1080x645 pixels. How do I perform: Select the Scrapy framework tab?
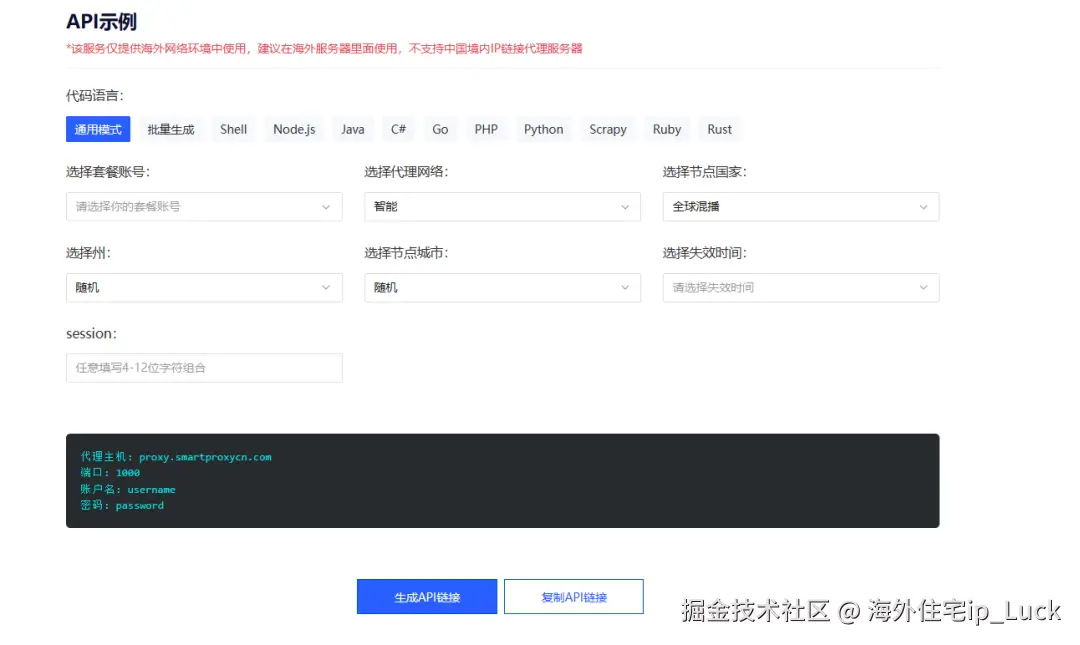(608, 128)
